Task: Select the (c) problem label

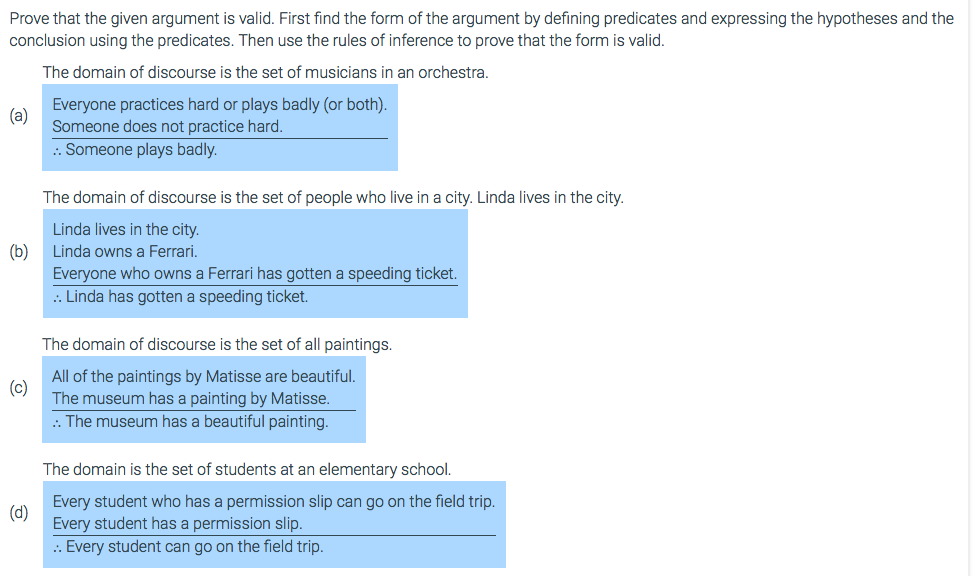Action: pos(19,388)
